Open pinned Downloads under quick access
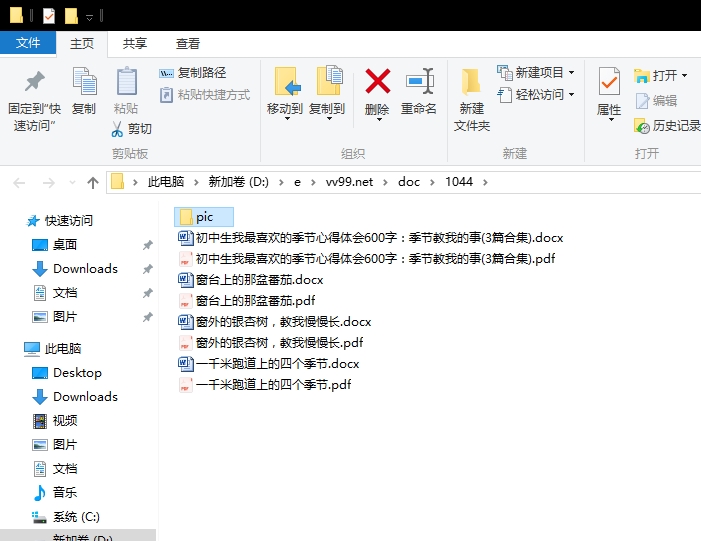Screen dimensions: 701x541 pyautogui.click(x=75, y=269)
